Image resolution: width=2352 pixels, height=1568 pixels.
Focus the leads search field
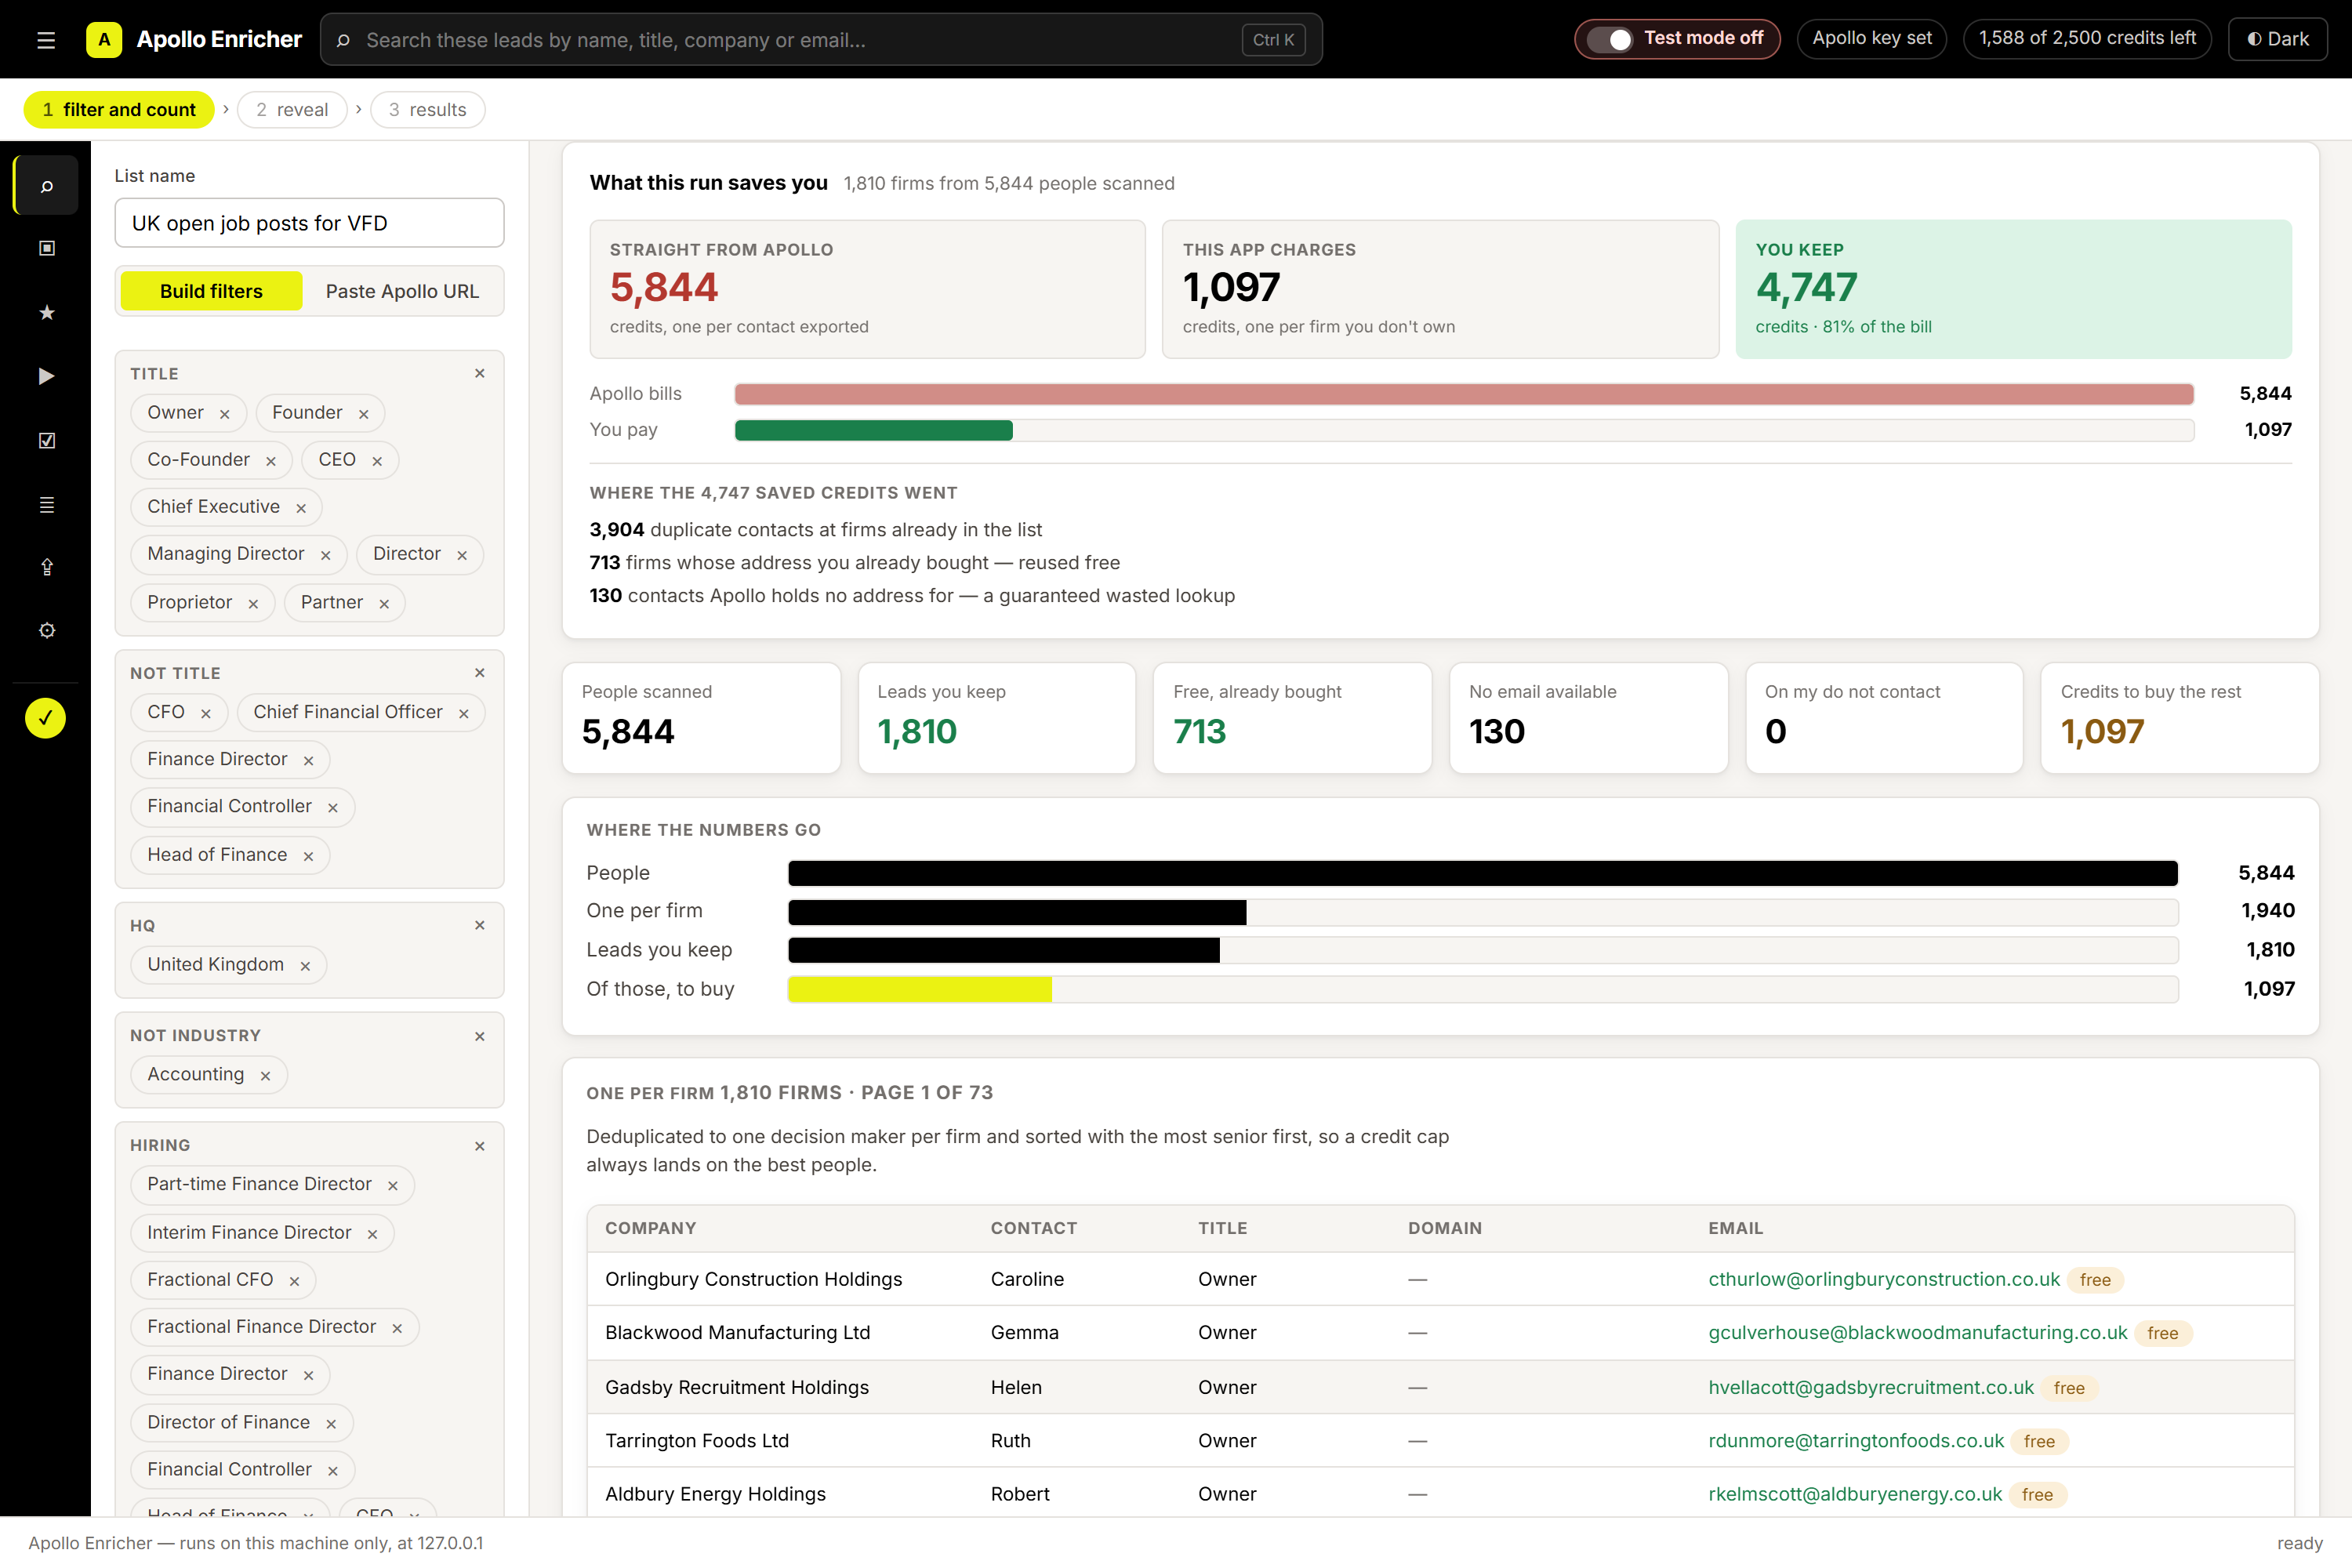pos(821,40)
